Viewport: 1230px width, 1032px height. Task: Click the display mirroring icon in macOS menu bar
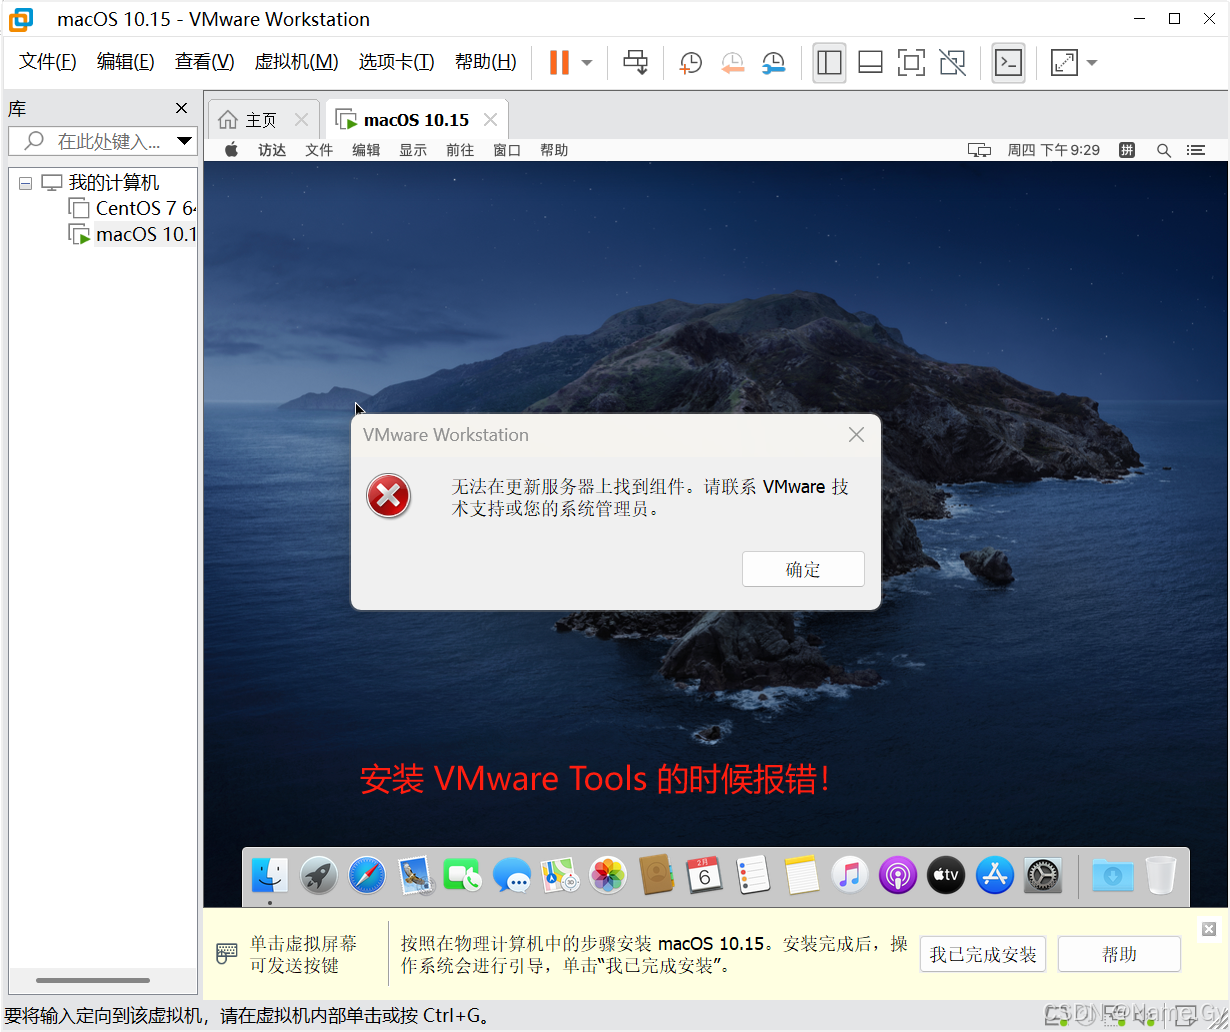[979, 150]
